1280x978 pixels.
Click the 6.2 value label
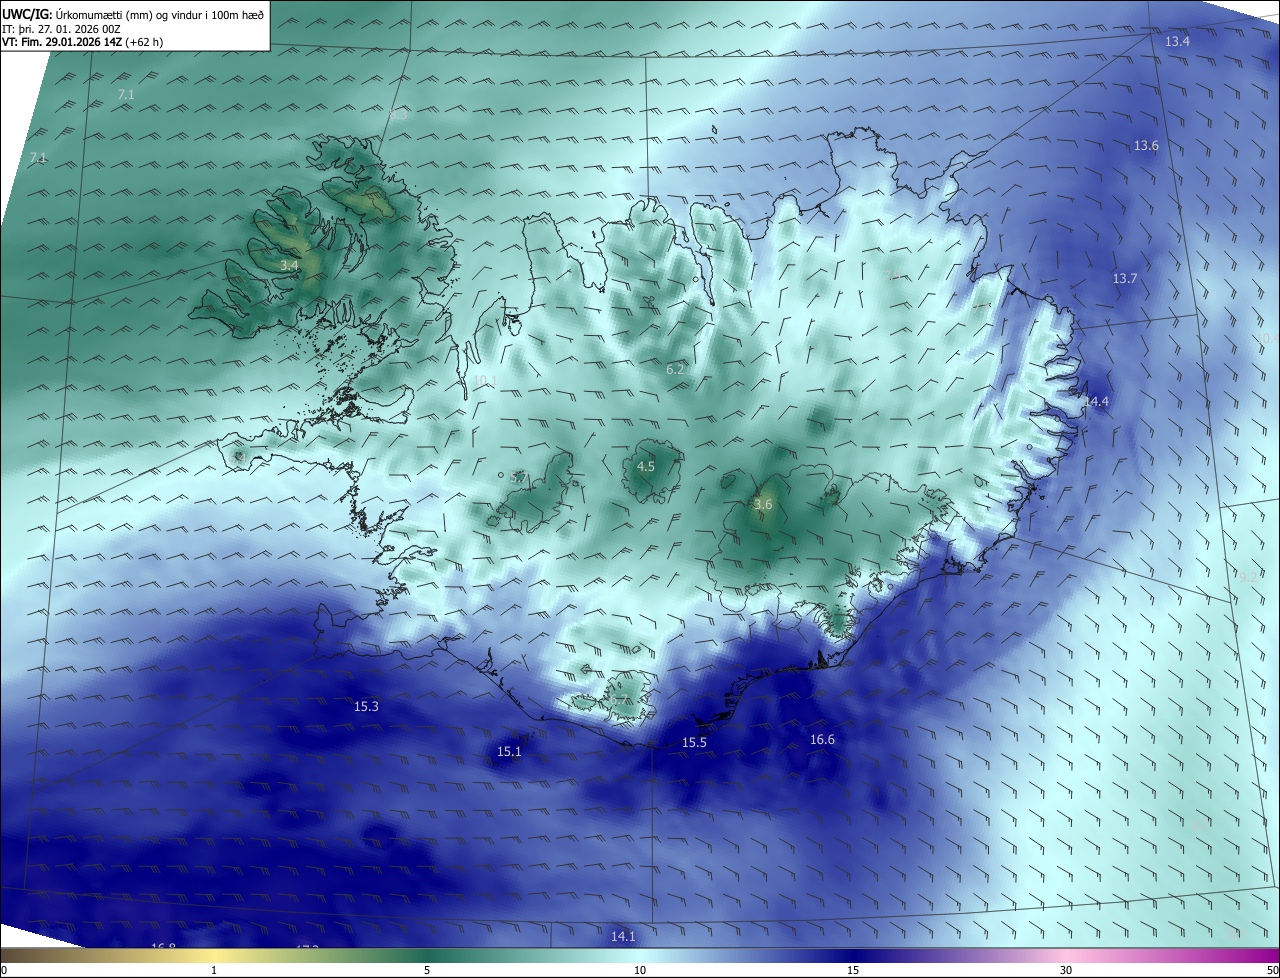tap(675, 369)
